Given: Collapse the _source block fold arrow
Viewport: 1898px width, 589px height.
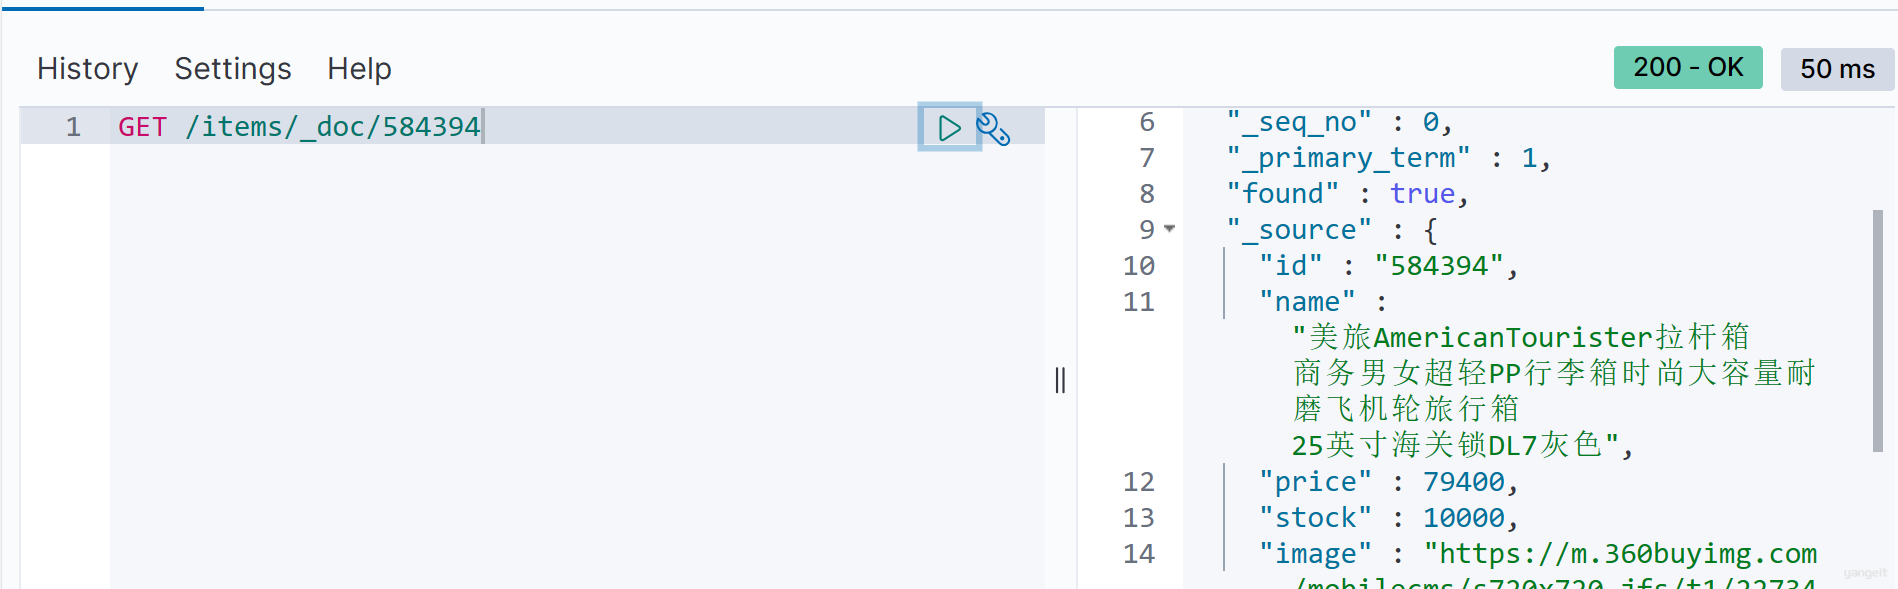Looking at the screenshot, I should [x=1170, y=229].
